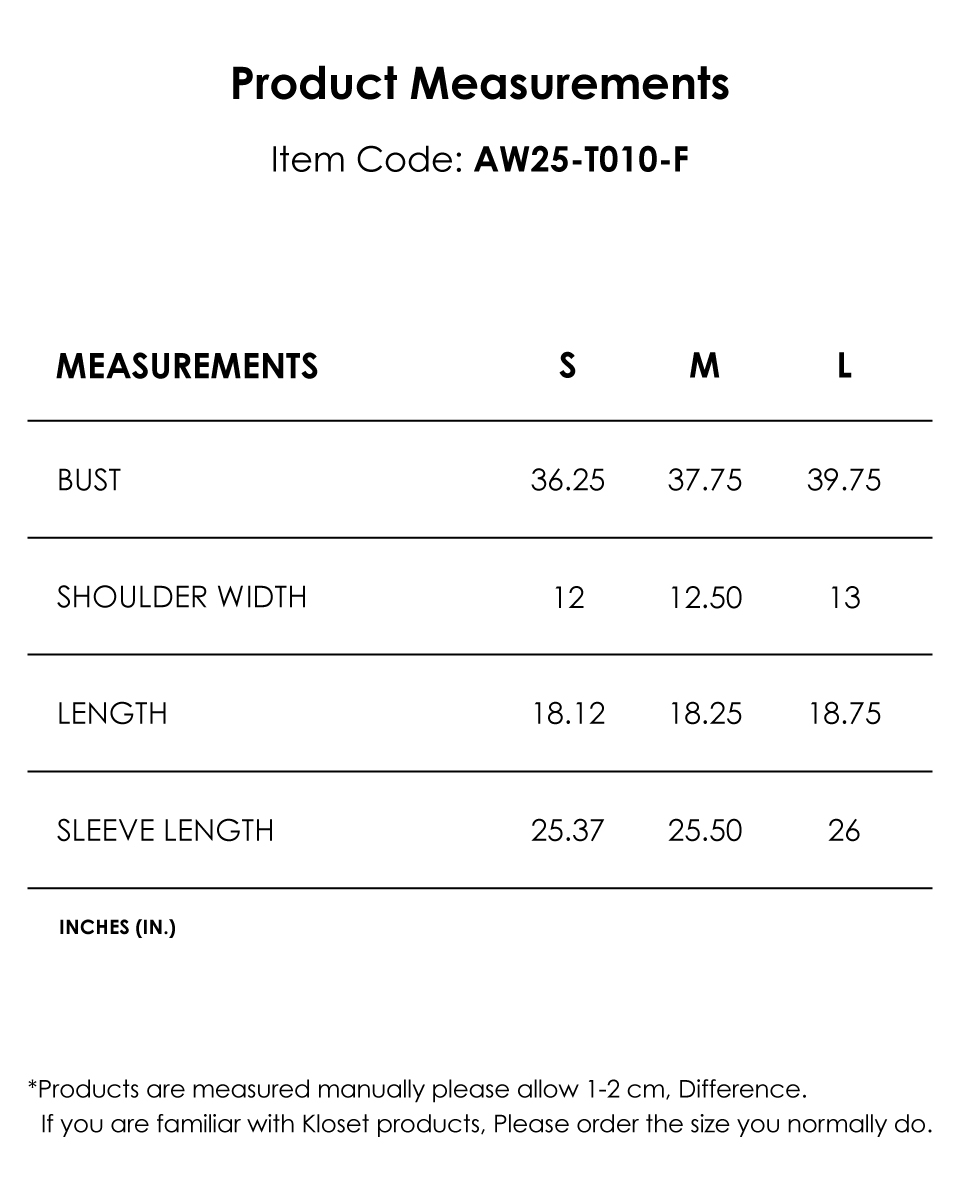
Task: Select the BUST row label
Action: pos(89,480)
